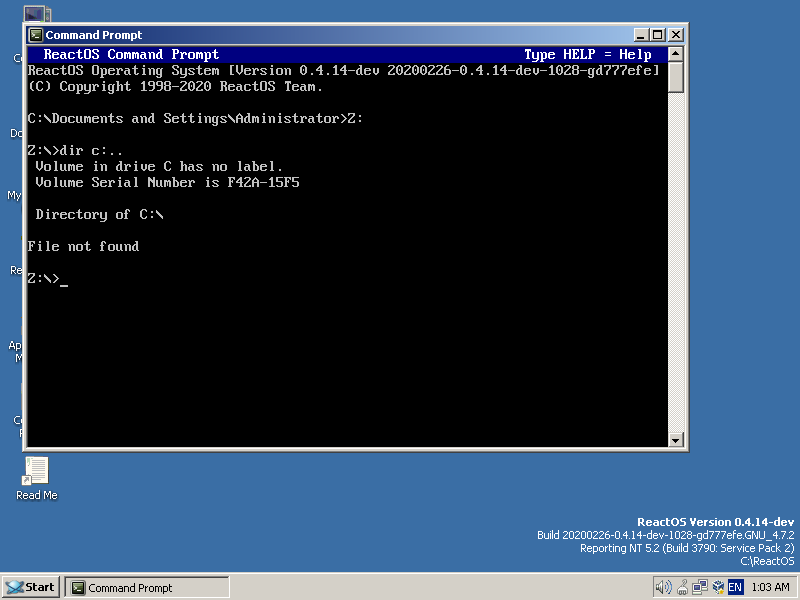800x600 pixels.
Task: Click the 'Volume in drive C has no label' line
Action: pyautogui.click(x=159, y=166)
